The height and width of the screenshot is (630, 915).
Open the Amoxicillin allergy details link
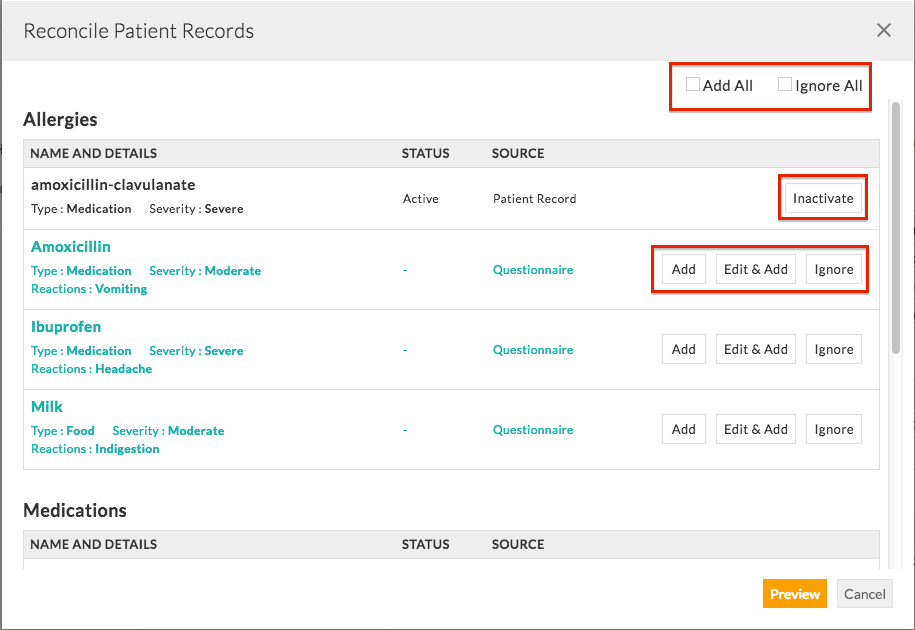(70, 246)
